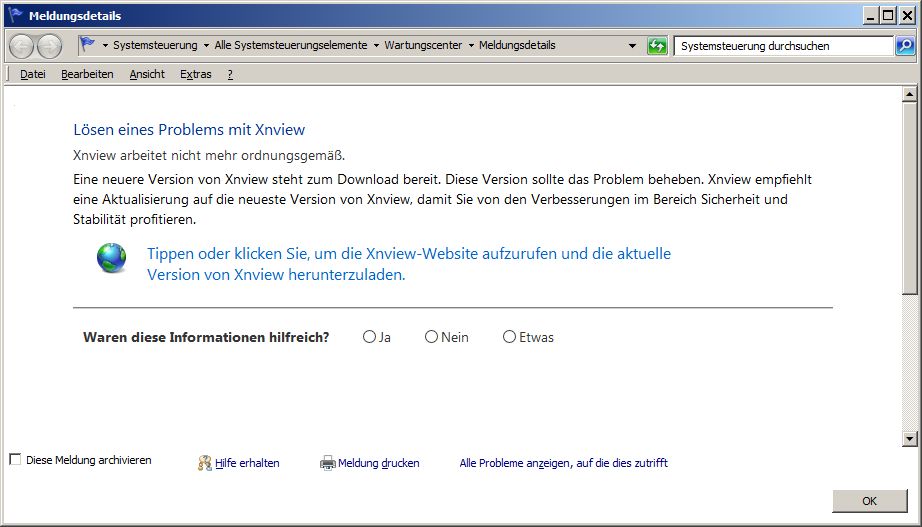Click the Hilfe erhalten help icon
922x527 pixels.
coord(205,463)
